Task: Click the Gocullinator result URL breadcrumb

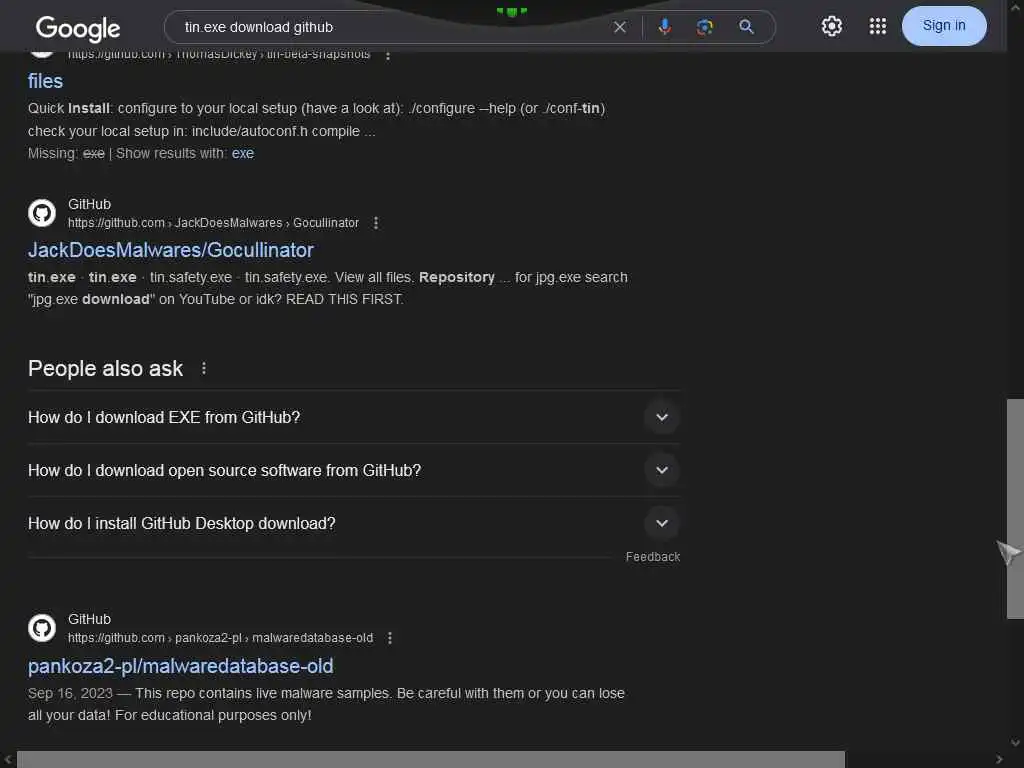Action: [214, 223]
